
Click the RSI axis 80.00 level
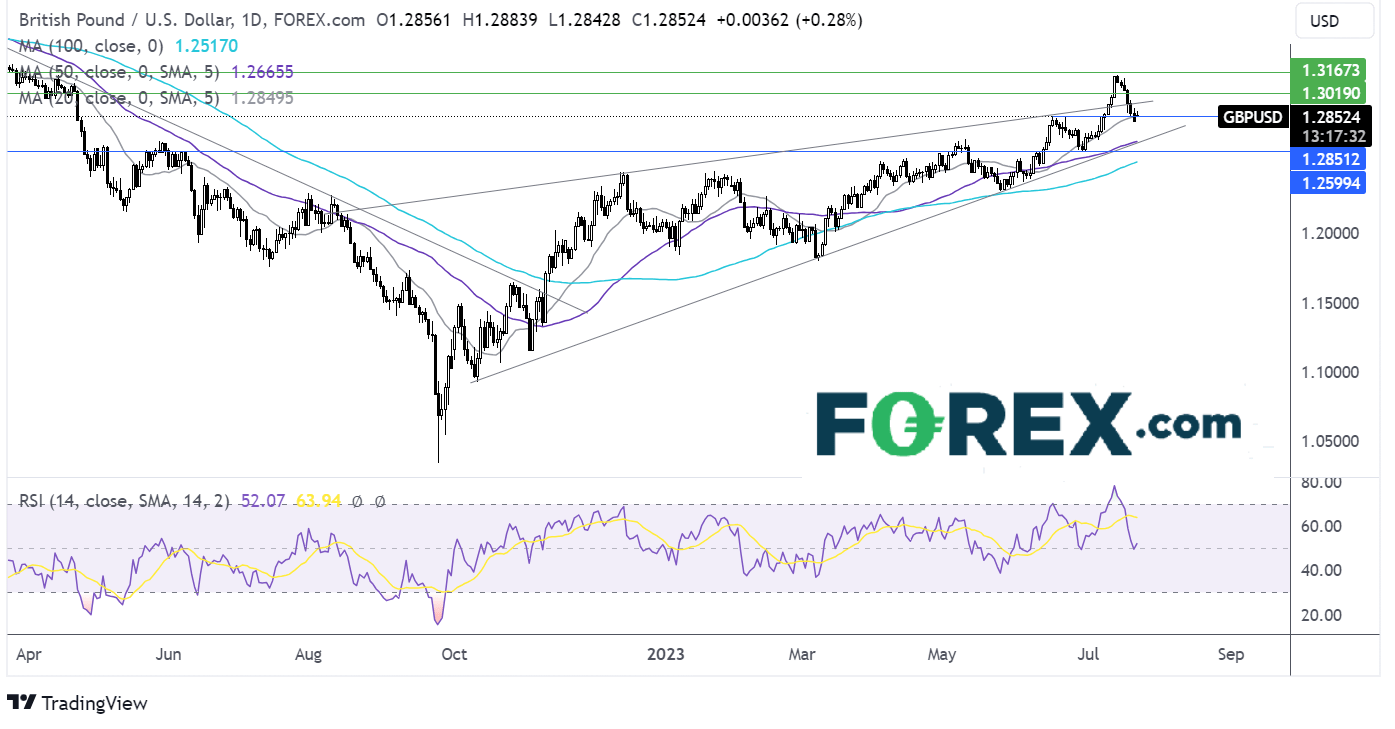pos(1319,483)
